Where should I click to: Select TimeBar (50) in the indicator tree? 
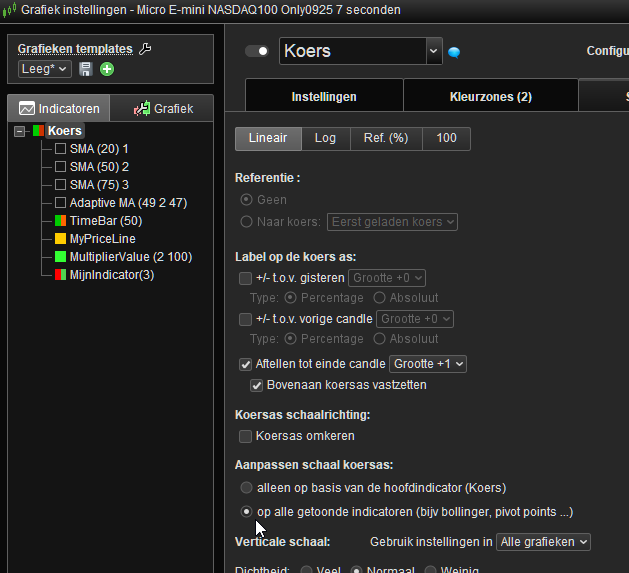[106, 221]
